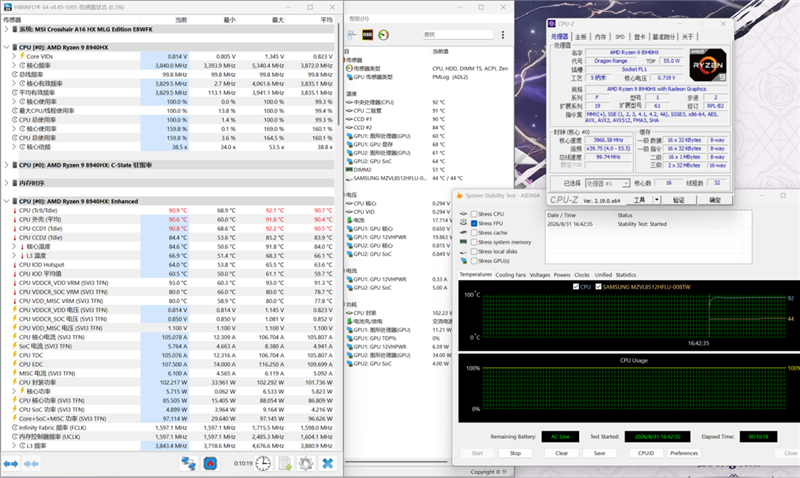Switch to the memory tab in CPU-Z
Viewport: 800px width, 478px height.
point(601,37)
